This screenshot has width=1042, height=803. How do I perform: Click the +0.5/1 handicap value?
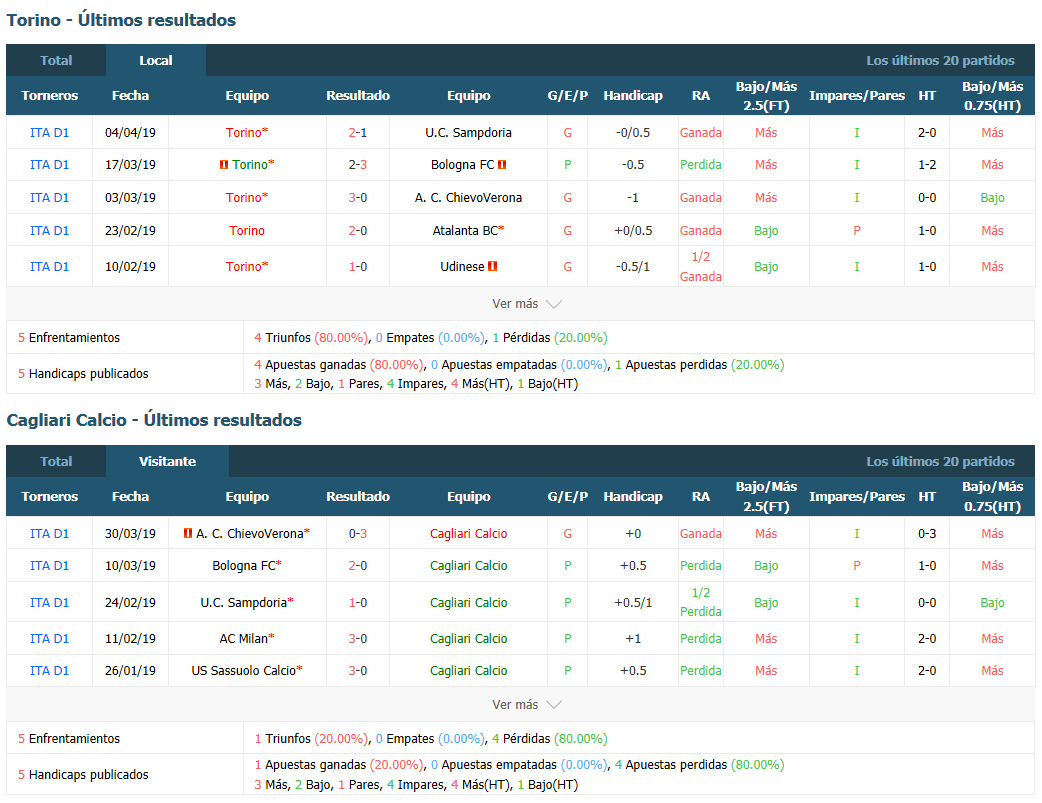tap(633, 603)
